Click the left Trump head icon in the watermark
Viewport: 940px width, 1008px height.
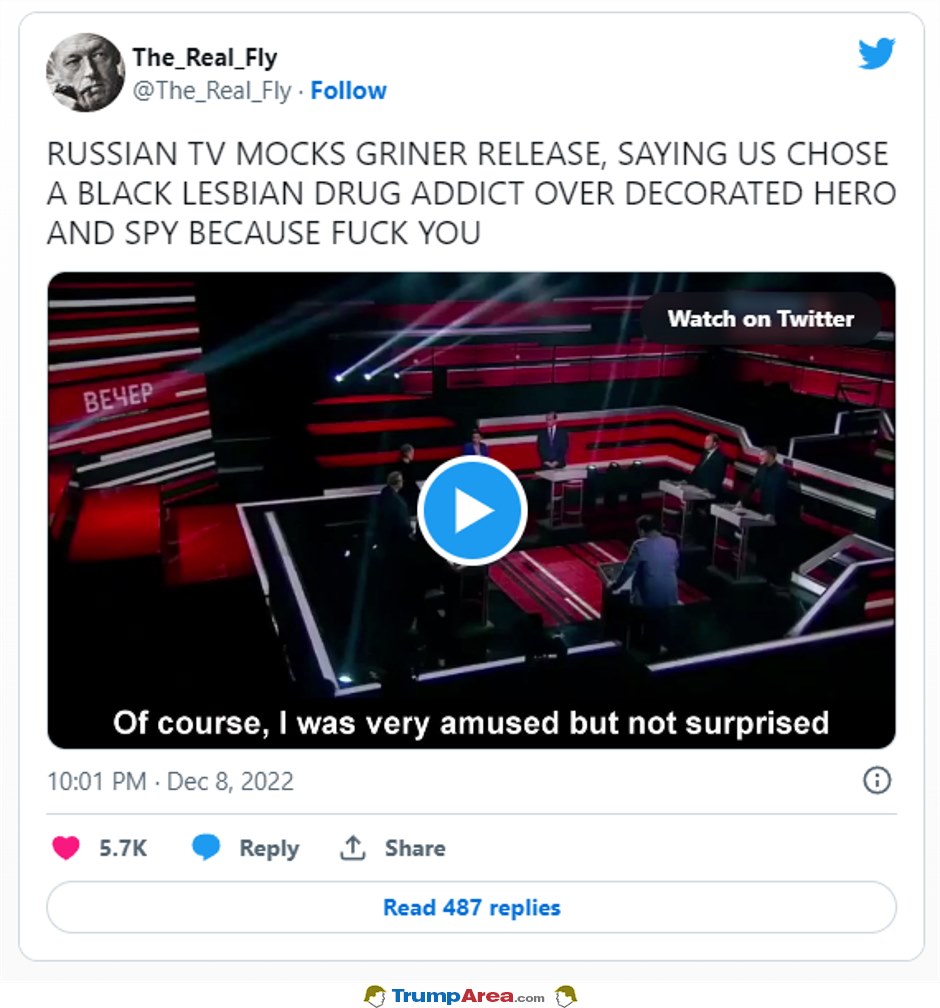pyautogui.click(x=375, y=996)
